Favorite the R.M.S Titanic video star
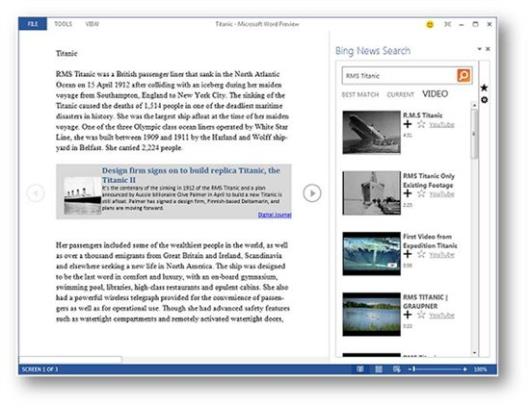The width and height of the screenshot is (530, 408). click(421, 124)
